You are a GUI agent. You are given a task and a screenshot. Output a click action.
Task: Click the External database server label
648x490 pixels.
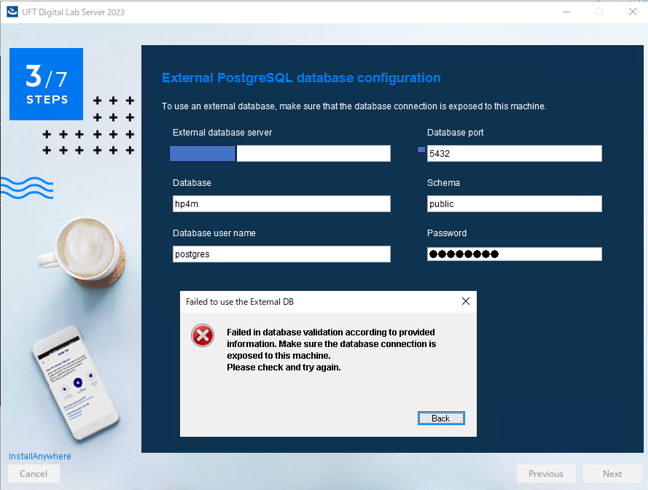[222, 133]
